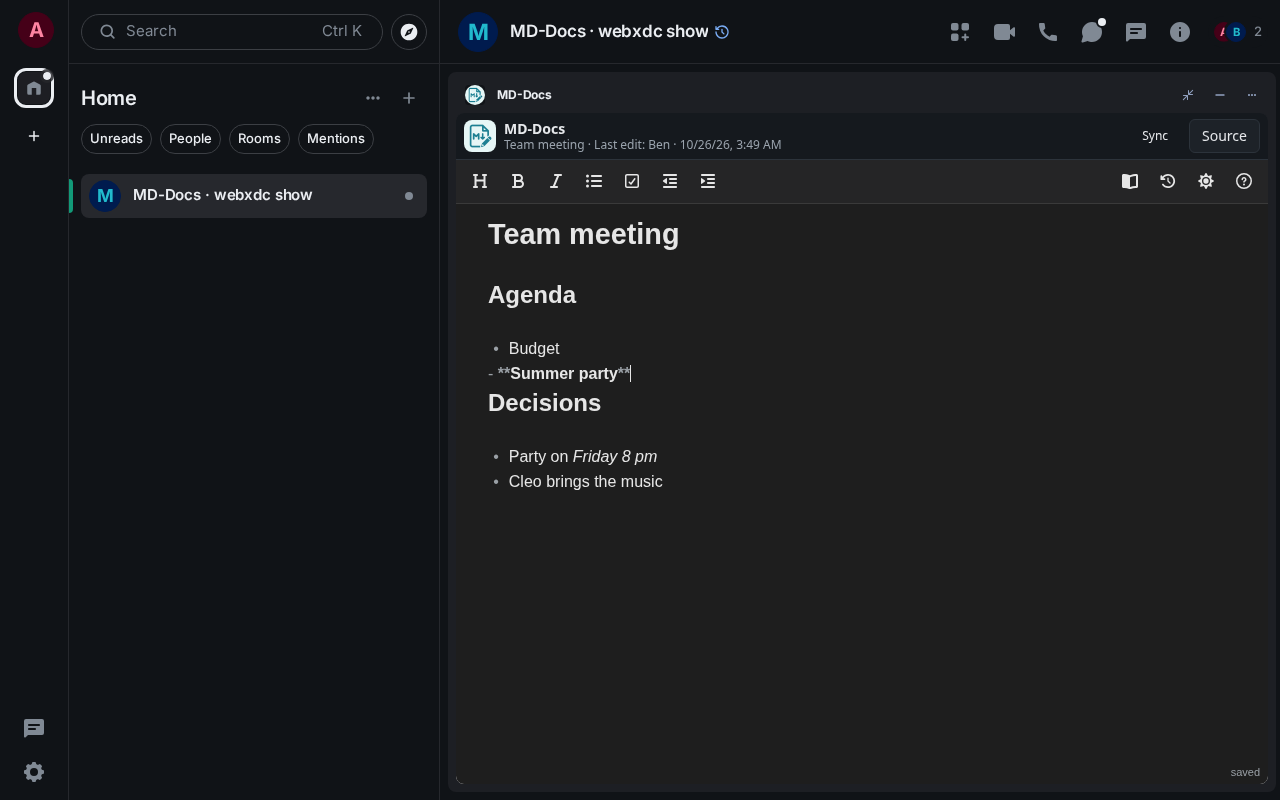Click the Sync button
The image size is (1280, 800).
pos(1155,136)
